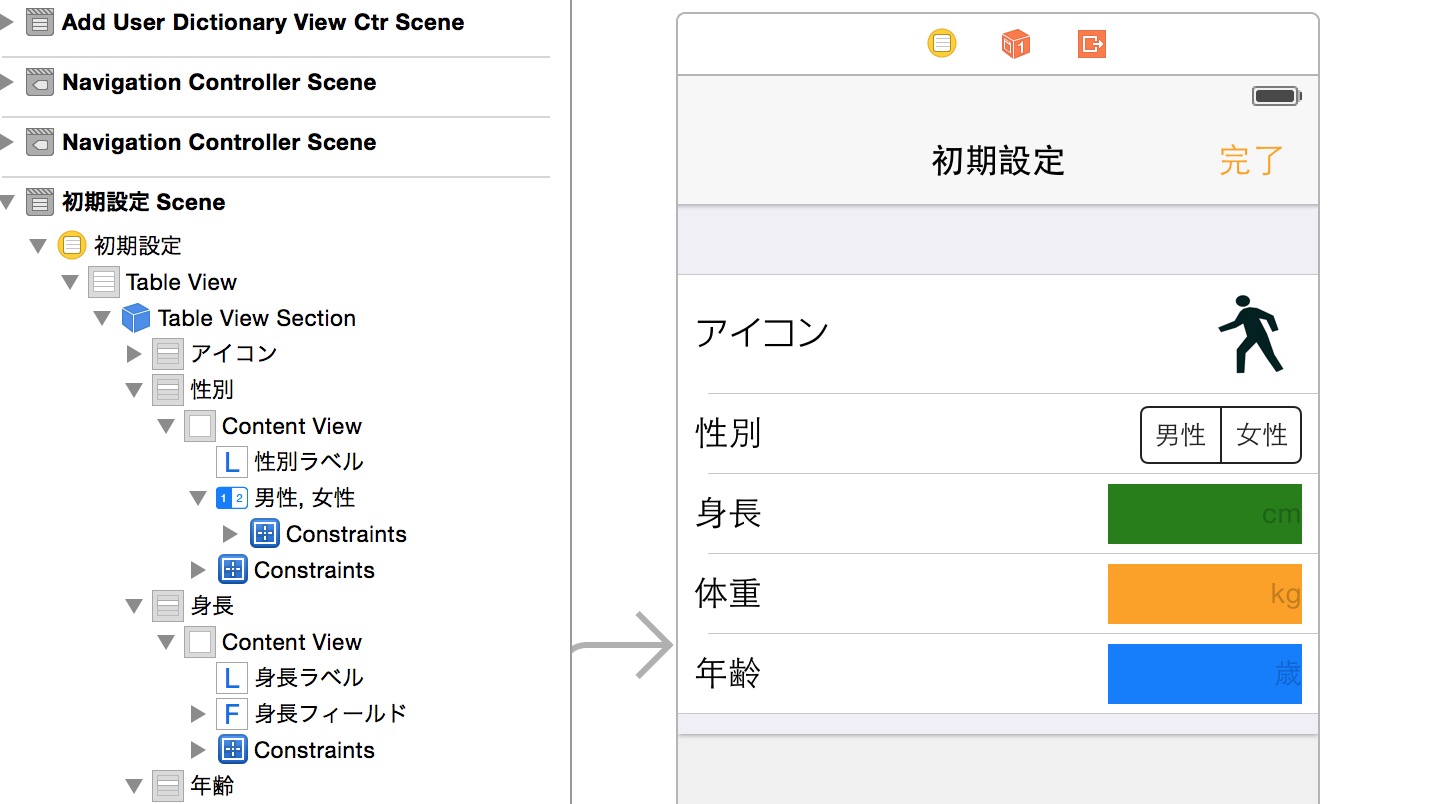The image size is (1456, 804).
Task: Click the battery indicator in status bar
Action: coord(1277,97)
